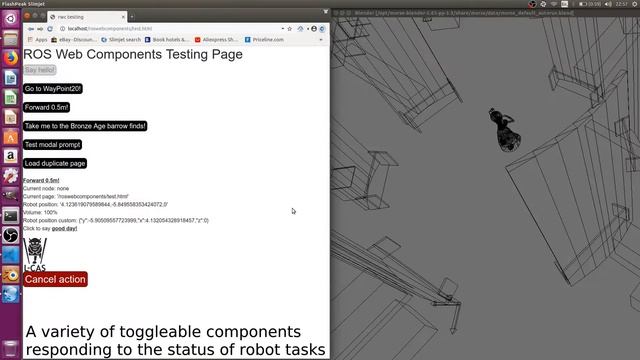Click the 'Current node: none' text
This screenshot has width=640, height=360.
click(x=46, y=189)
